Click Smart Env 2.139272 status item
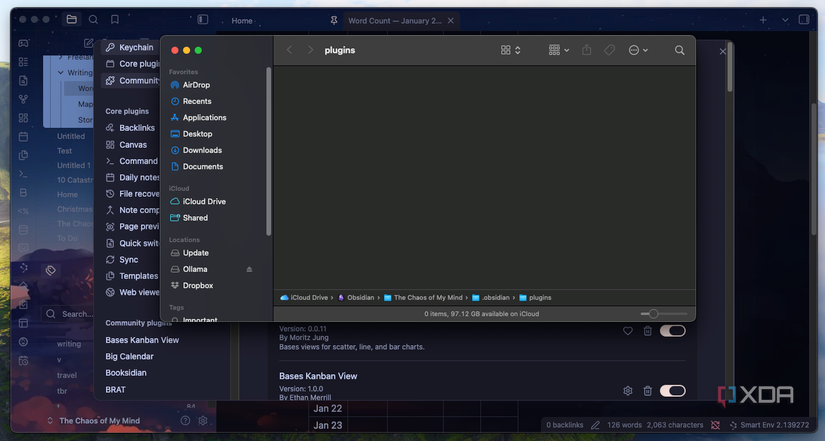The width and height of the screenshot is (825, 441). tap(769, 425)
